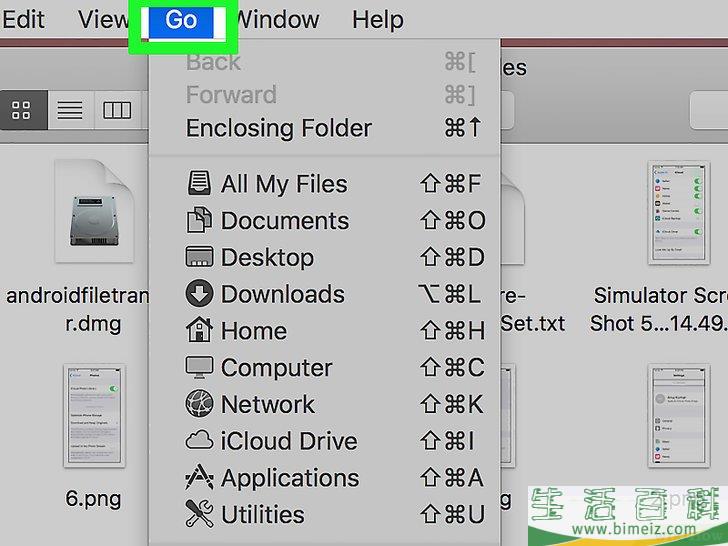Select the settings screenshot thumbnail below Simulator Screen Shot
728x546 pixels.
coord(679,416)
